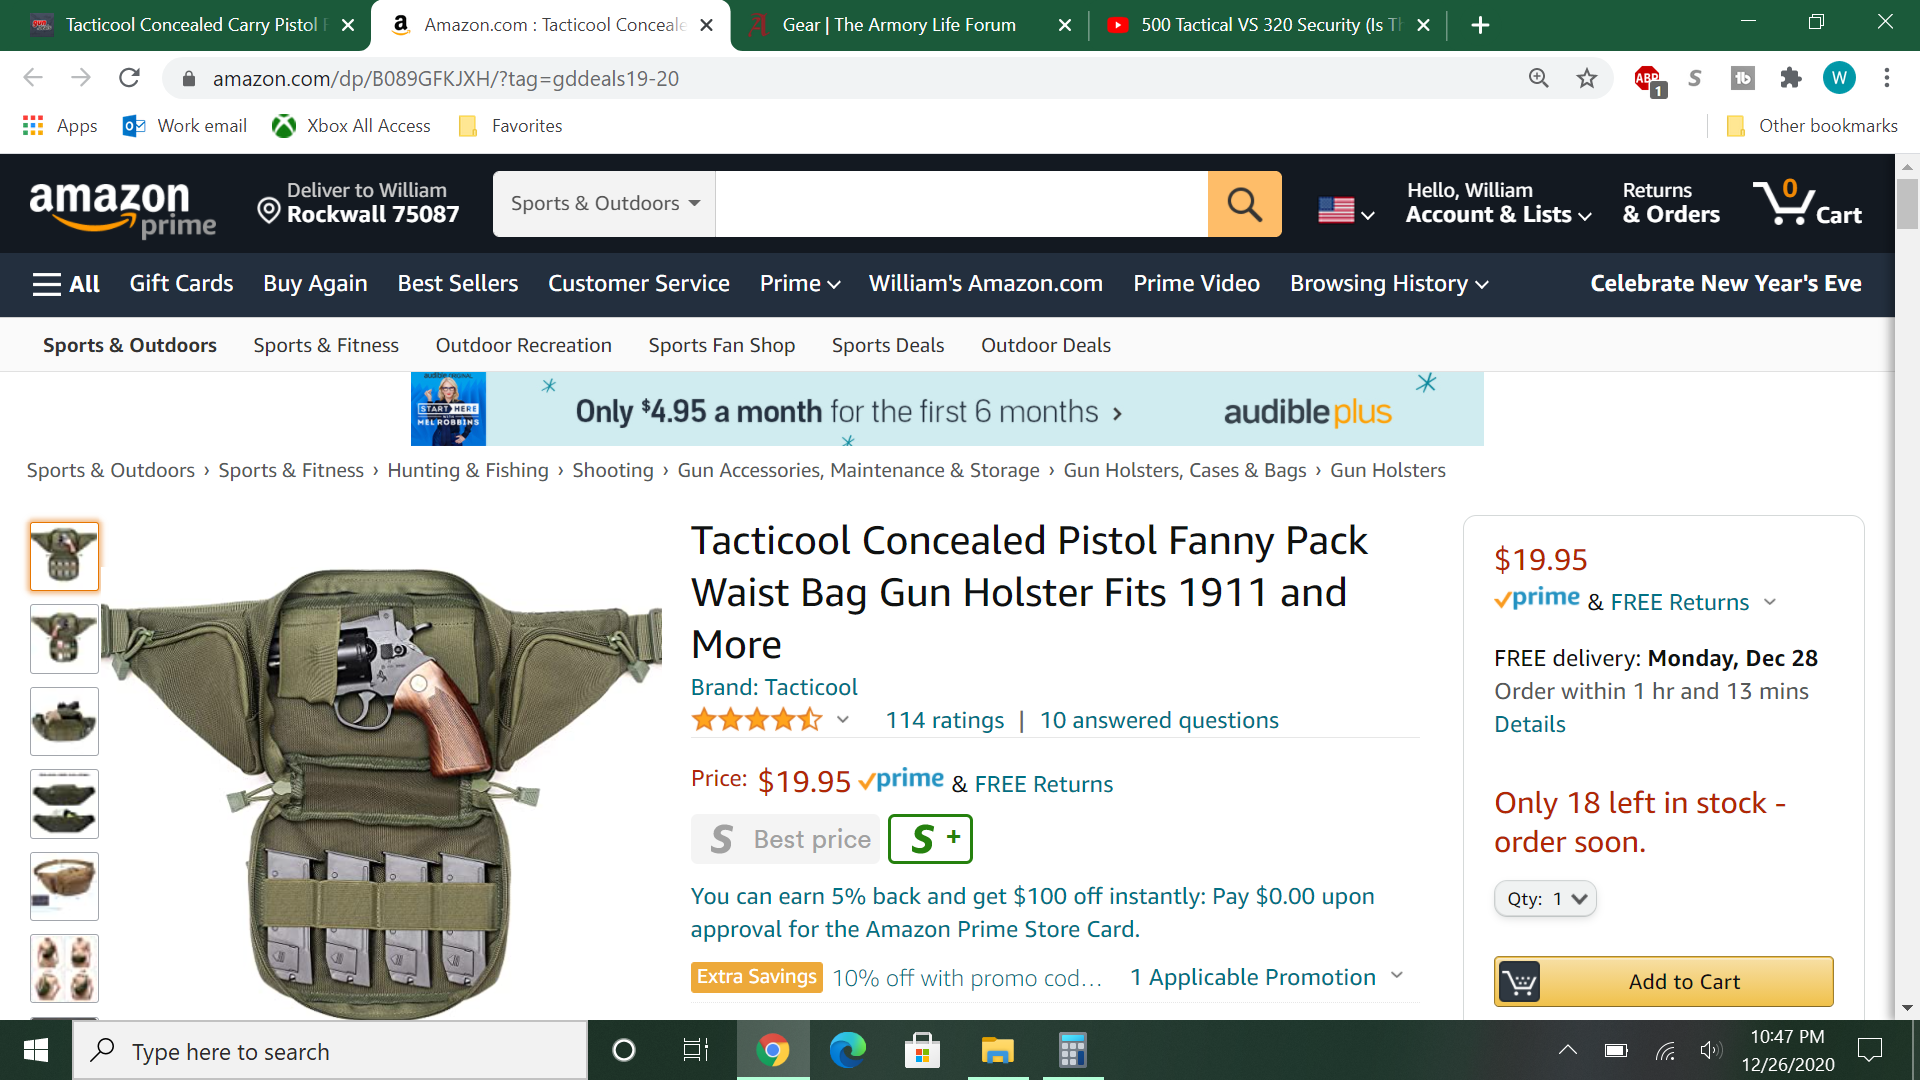1920x1080 pixels.
Task: Reload the page with the refresh icon
Action: pos(129,78)
